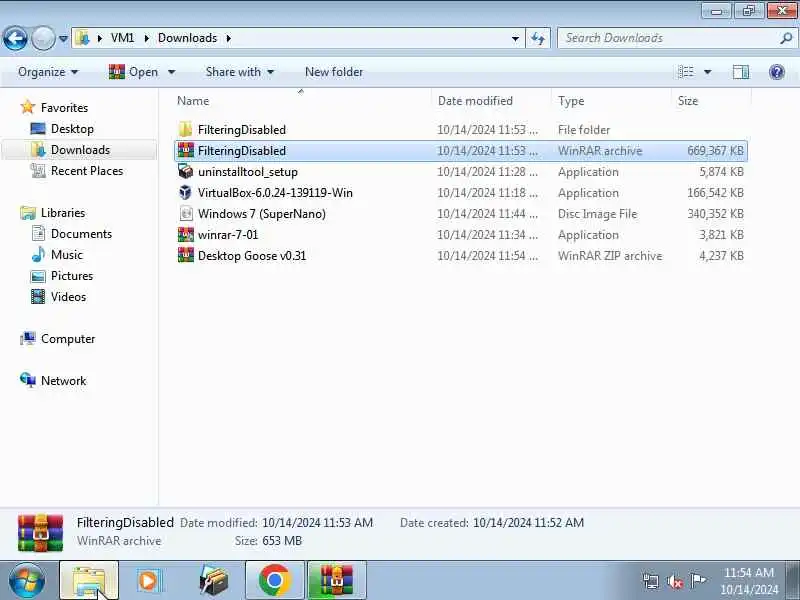The height and width of the screenshot is (600, 800).
Task: Click the Show desktop strip
Action: coord(792,580)
